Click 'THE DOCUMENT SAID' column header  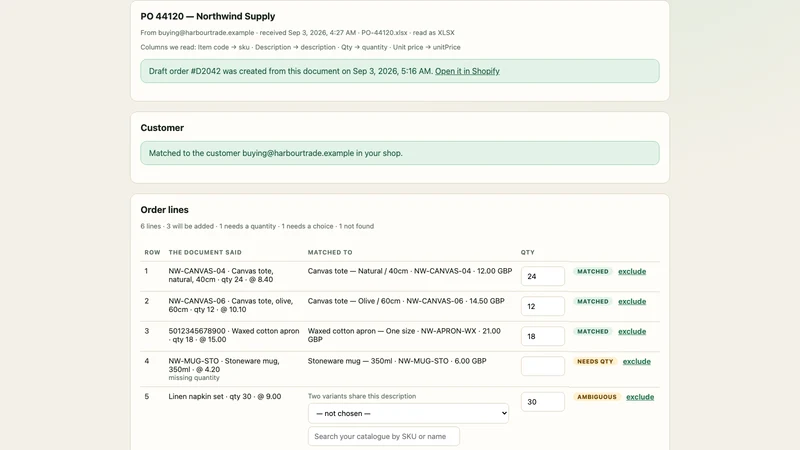click(205, 253)
